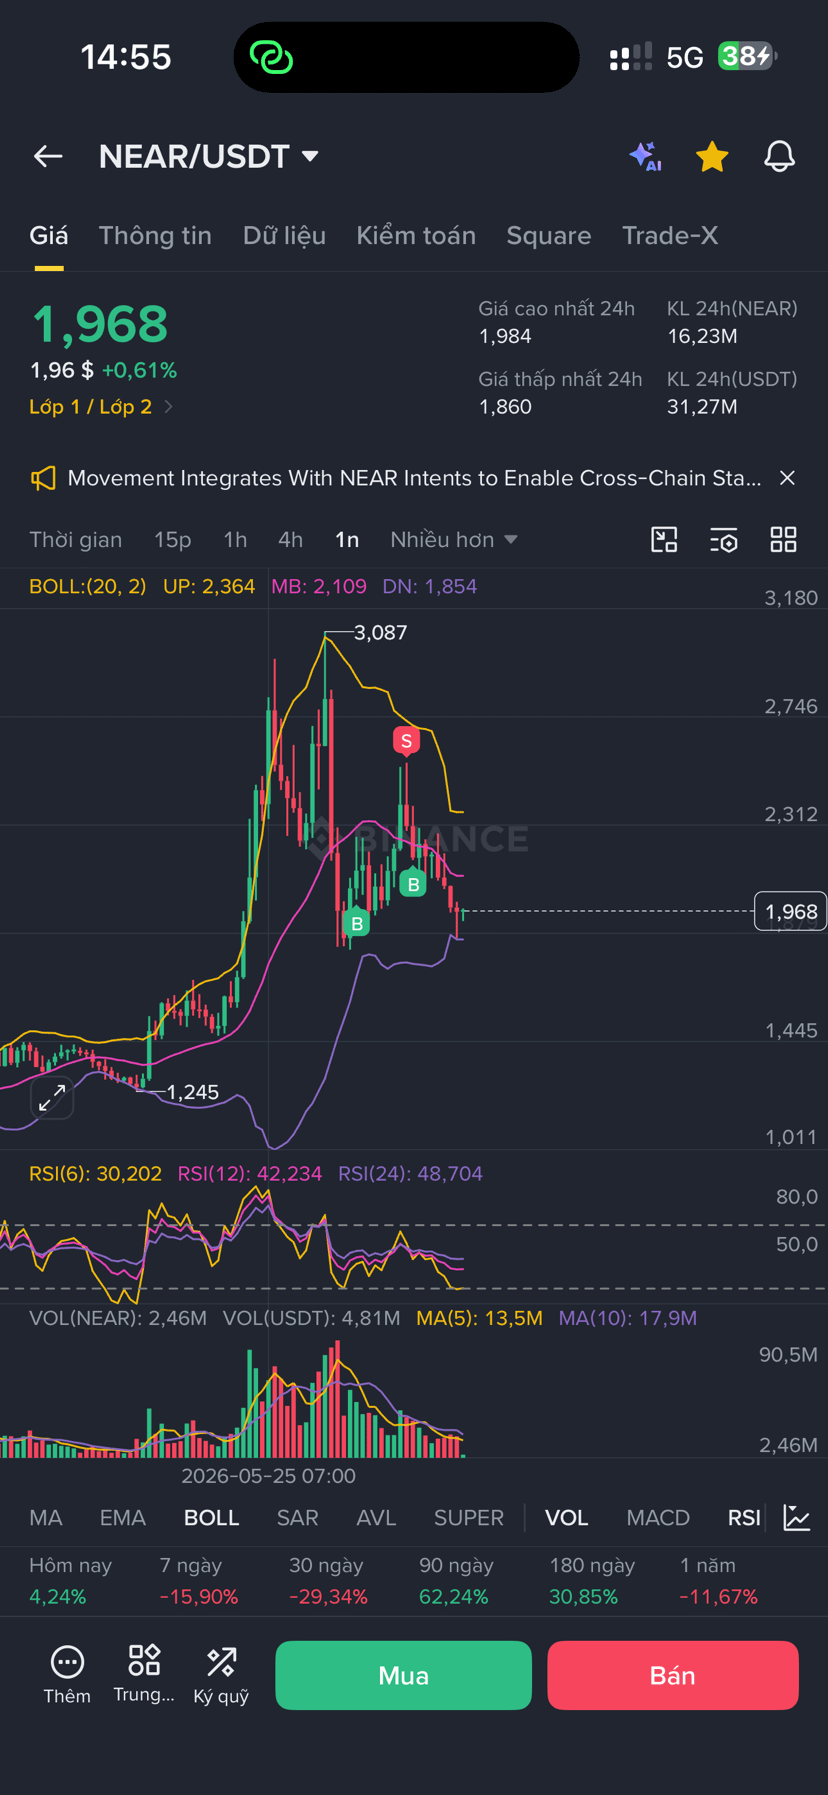Switch to the Trade-X tab

click(x=670, y=235)
